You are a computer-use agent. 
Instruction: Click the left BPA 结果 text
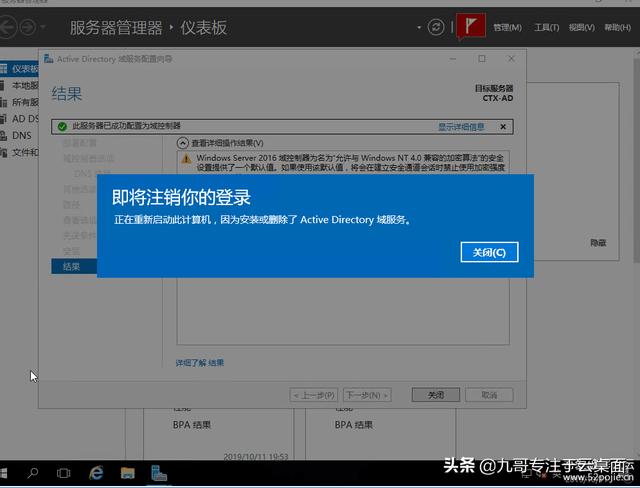click(x=191, y=425)
